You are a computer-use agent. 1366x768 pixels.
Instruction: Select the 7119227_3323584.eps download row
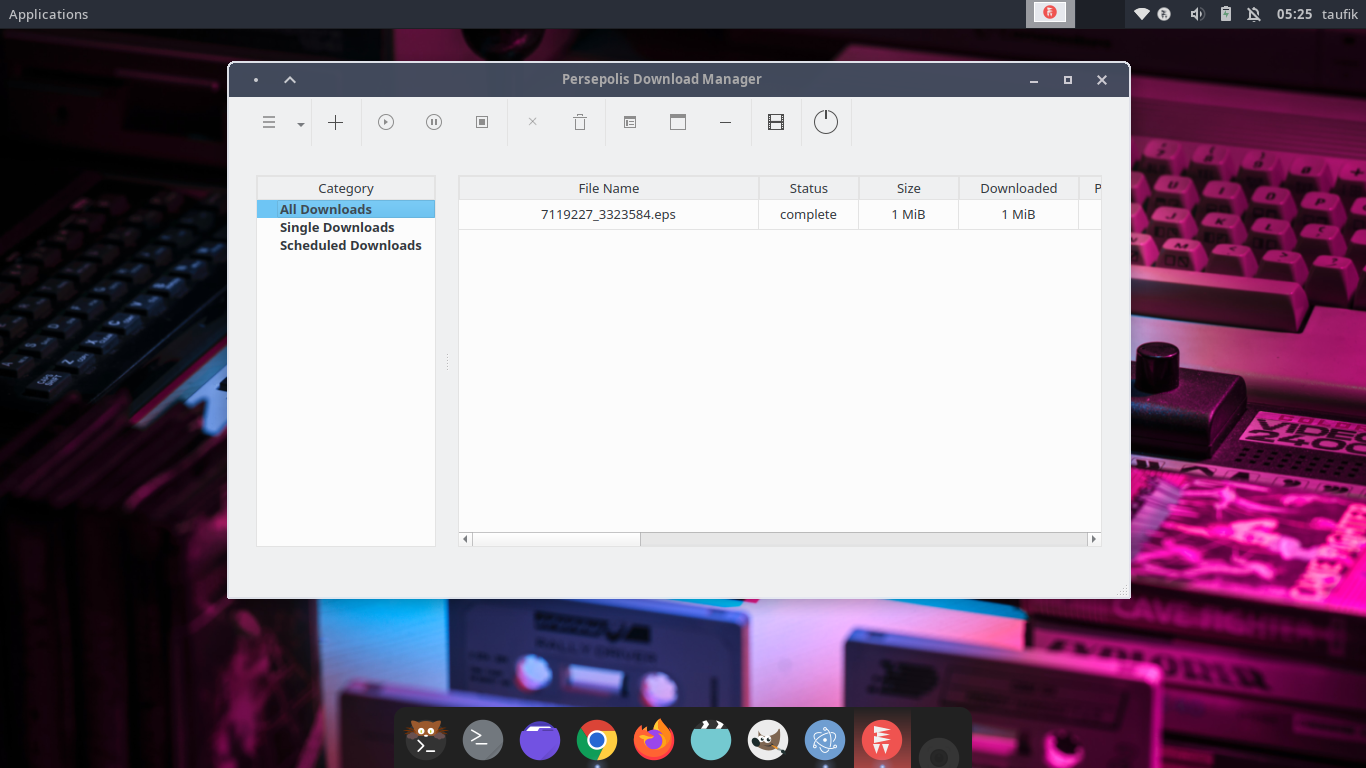click(x=608, y=214)
